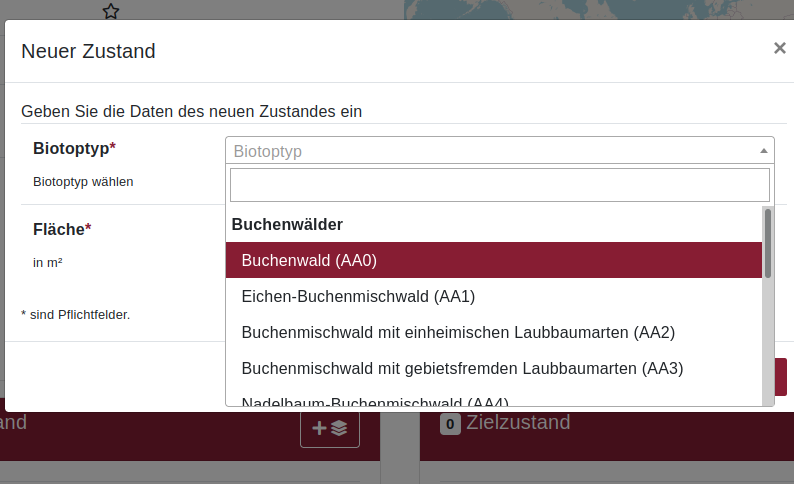Viewport: 794px width, 484px height.
Task: Click the red submit button edge
Action: 780,377
